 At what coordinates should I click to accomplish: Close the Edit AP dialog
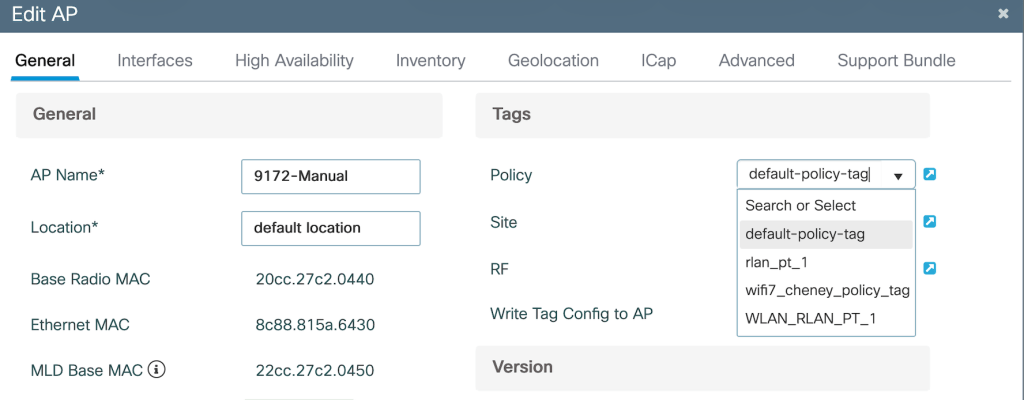tap(1003, 14)
